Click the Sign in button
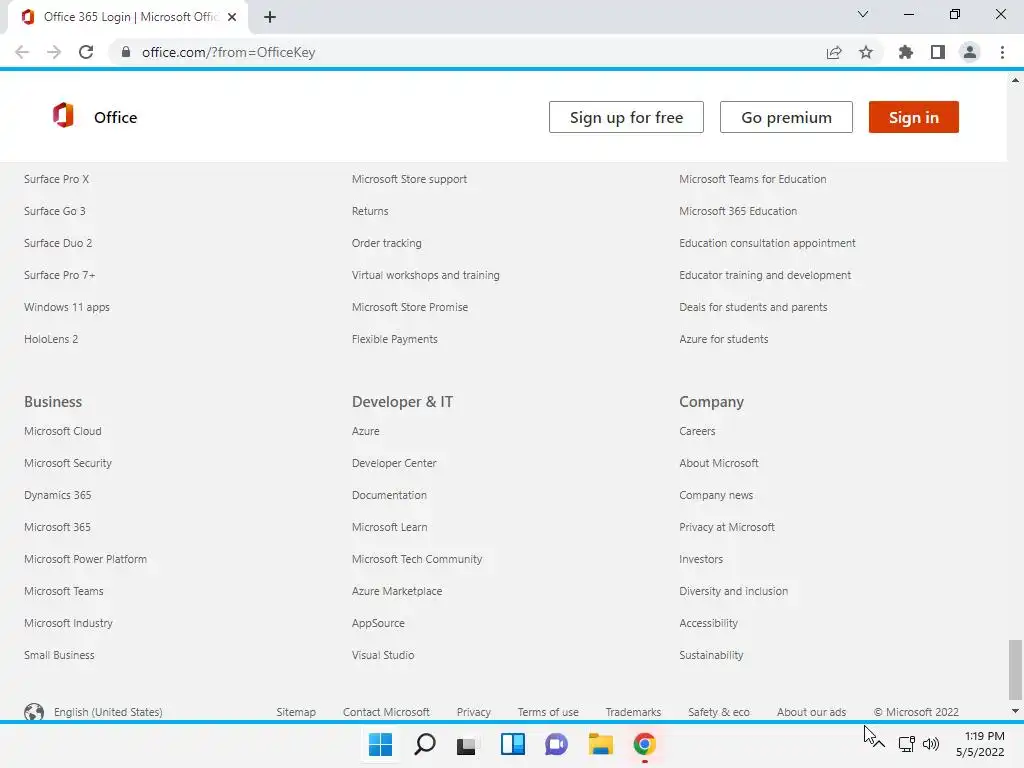This screenshot has height=768, width=1024. (x=914, y=117)
